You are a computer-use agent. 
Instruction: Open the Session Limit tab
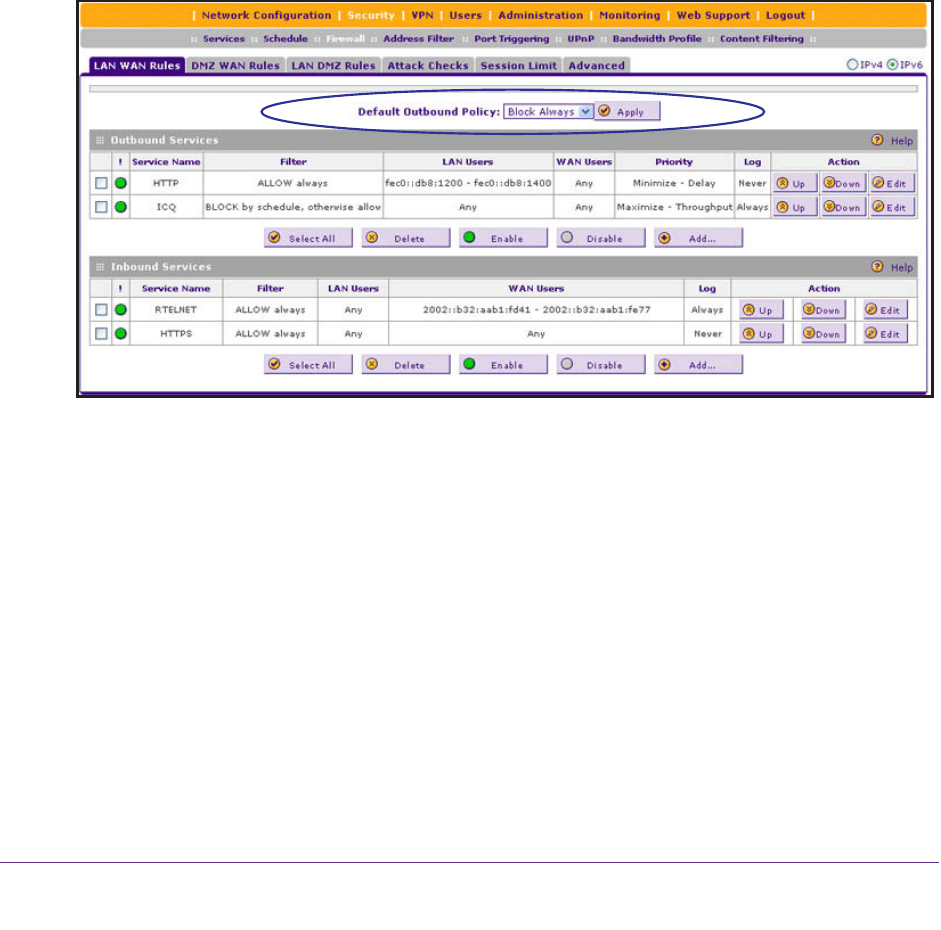click(x=519, y=65)
